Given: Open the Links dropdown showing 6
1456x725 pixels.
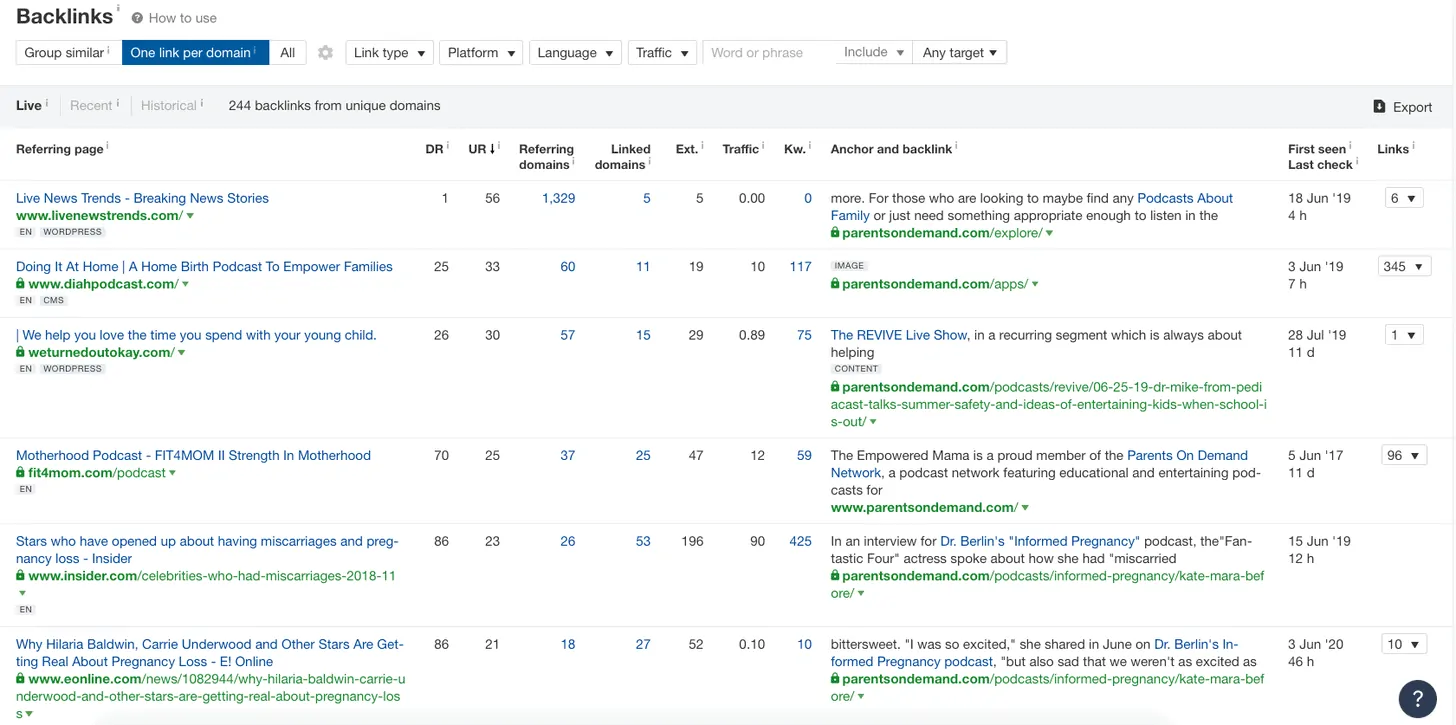Looking at the screenshot, I should click(x=1403, y=198).
